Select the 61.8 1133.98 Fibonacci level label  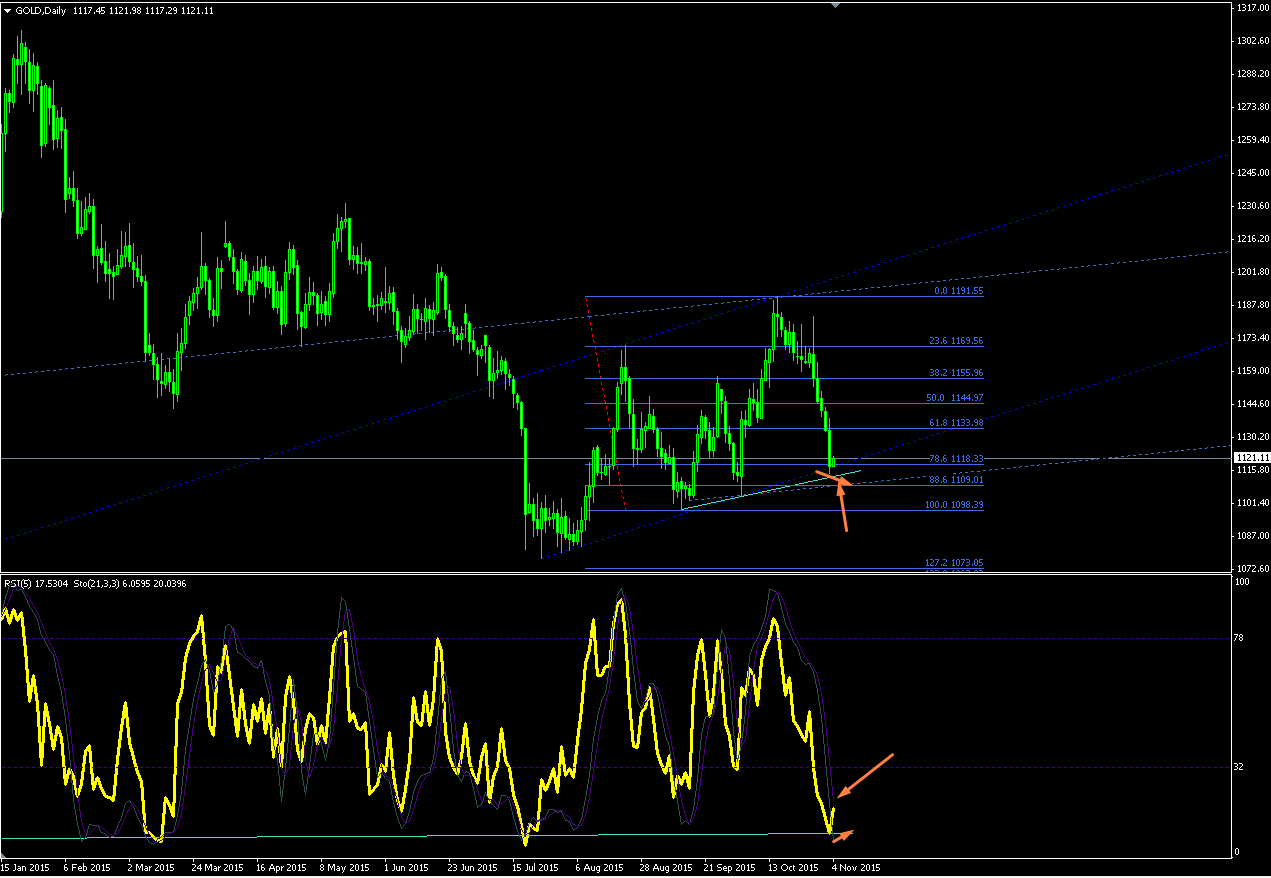pos(957,423)
